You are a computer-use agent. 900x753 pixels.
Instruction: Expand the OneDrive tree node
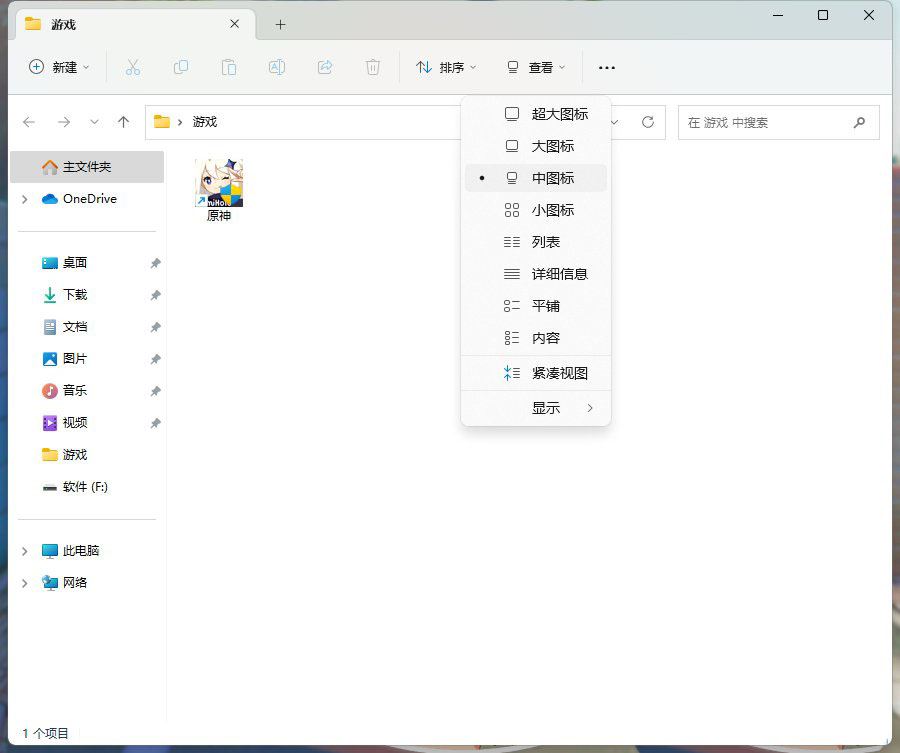pyautogui.click(x=25, y=199)
